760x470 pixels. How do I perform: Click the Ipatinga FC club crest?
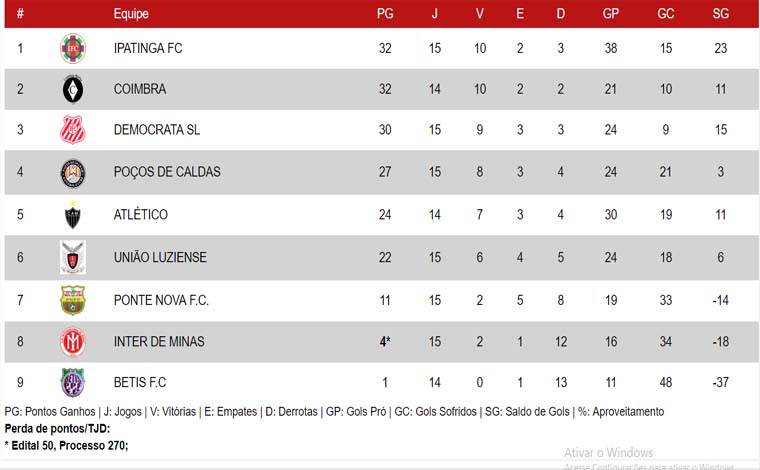click(x=73, y=48)
